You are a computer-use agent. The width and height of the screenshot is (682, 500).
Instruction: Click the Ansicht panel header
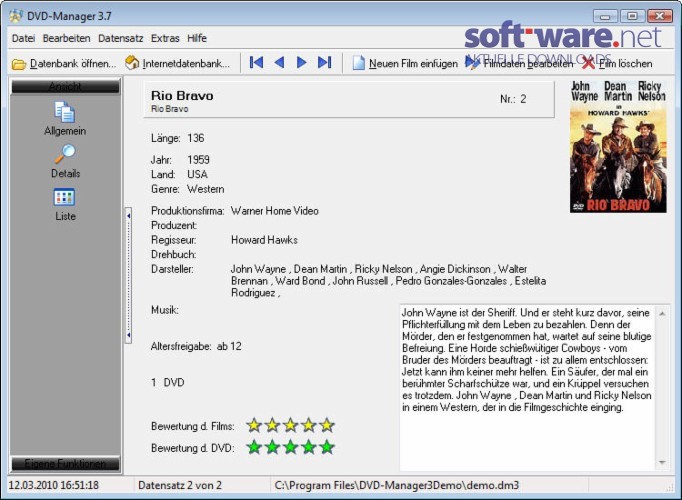[65, 87]
